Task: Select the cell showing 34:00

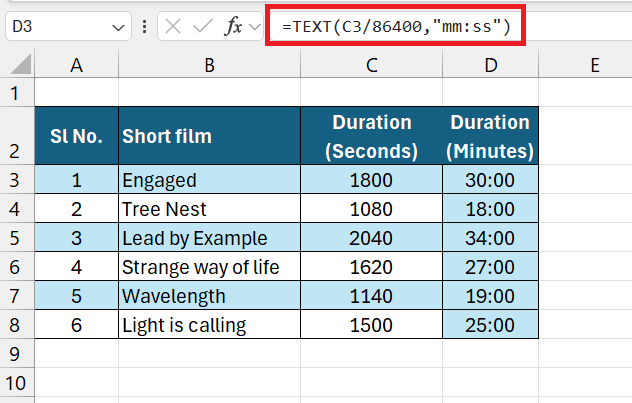Action: click(x=491, y=238)
